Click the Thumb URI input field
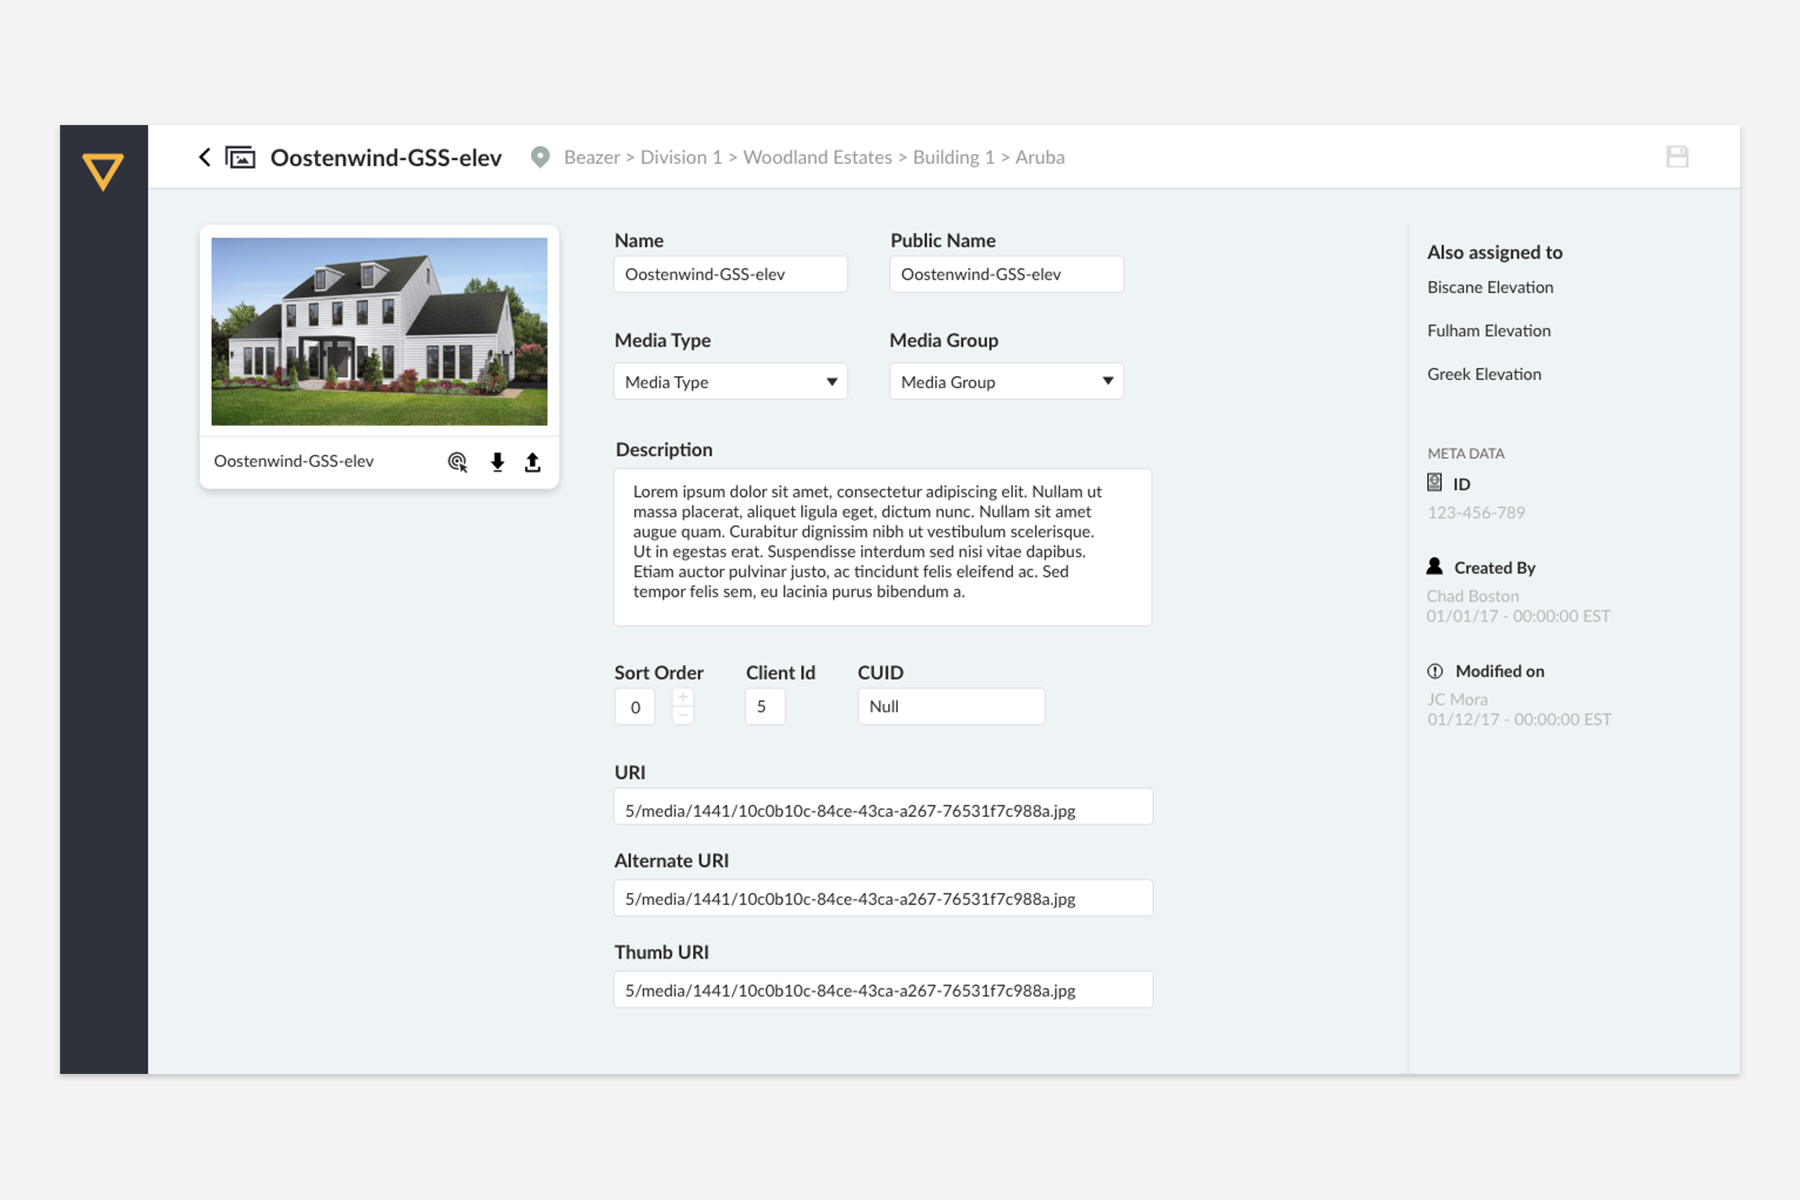 883,990
